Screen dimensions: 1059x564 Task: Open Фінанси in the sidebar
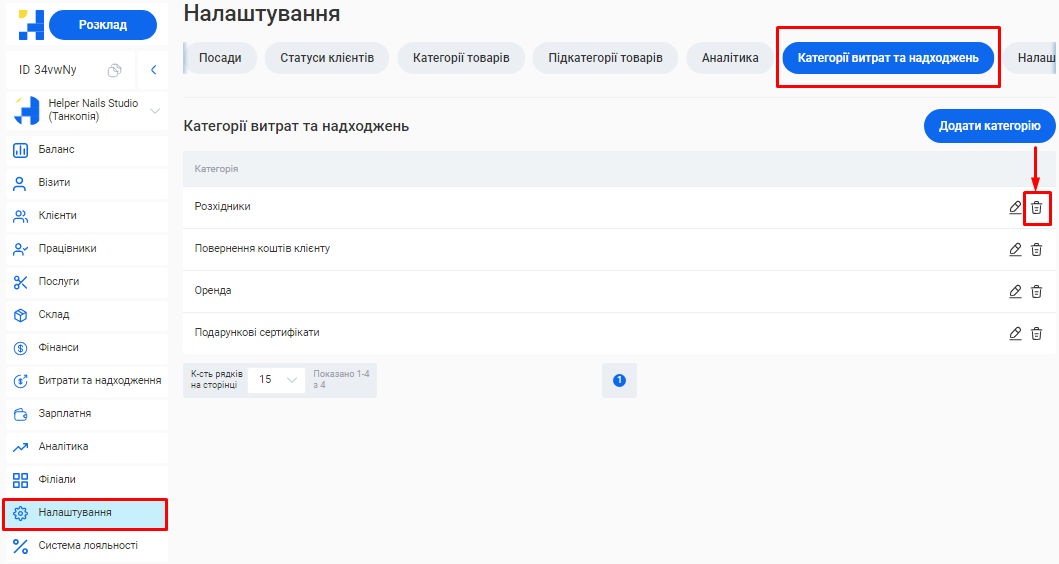(x=58, y=348)
